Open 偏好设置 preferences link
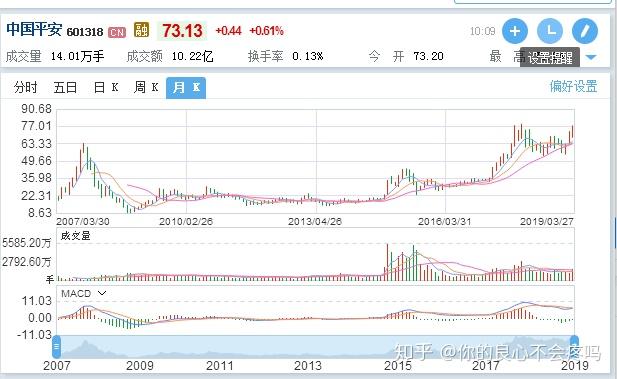The image size is (617, 379). 573,86
